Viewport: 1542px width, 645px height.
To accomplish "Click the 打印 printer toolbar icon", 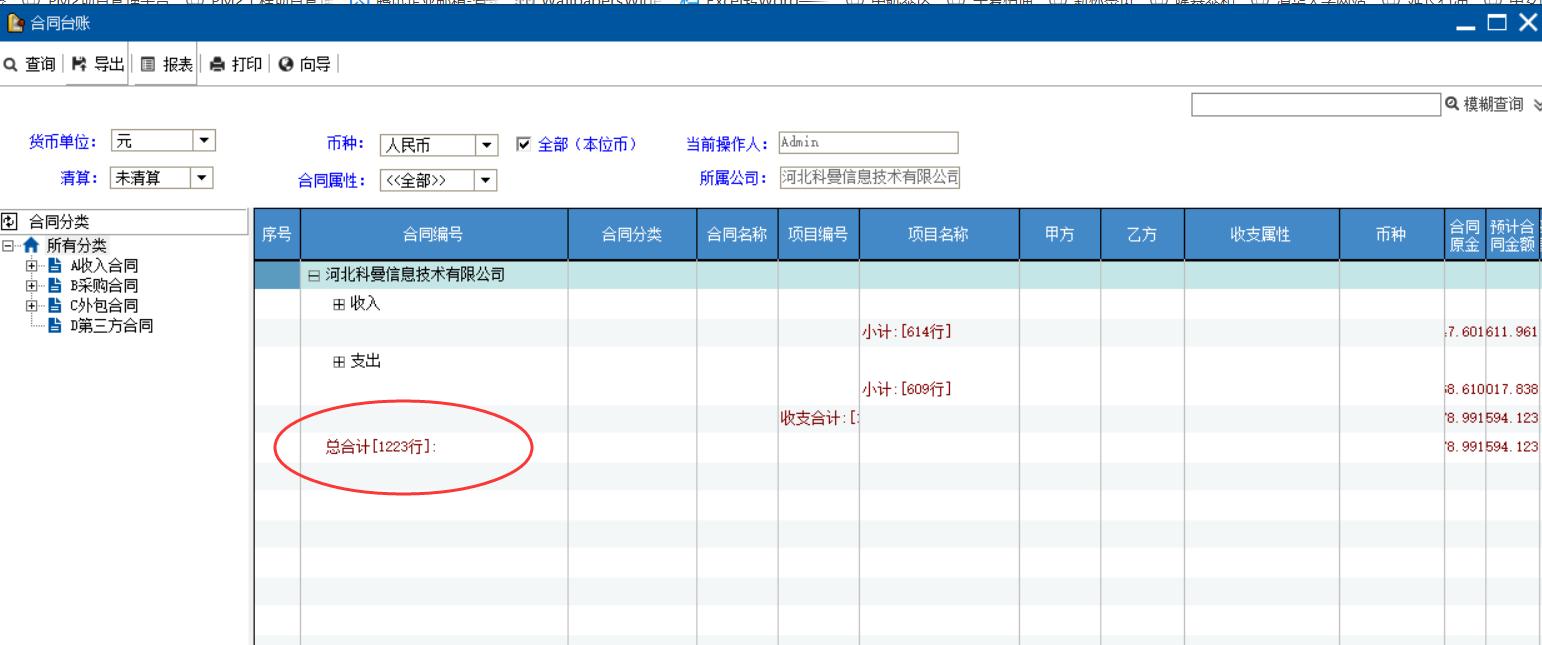I will [218, 65].
